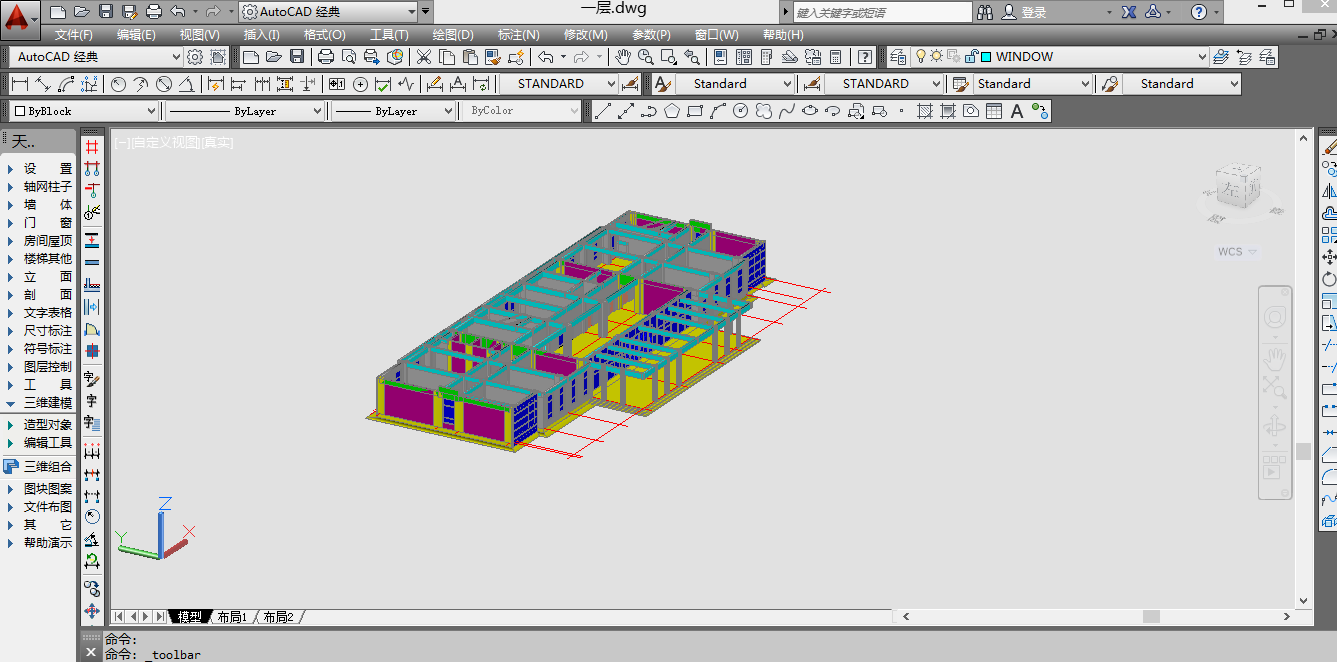1337x662 pixels.
Task: Toggle the layer lock padlock icon
Action: [970, 57]
